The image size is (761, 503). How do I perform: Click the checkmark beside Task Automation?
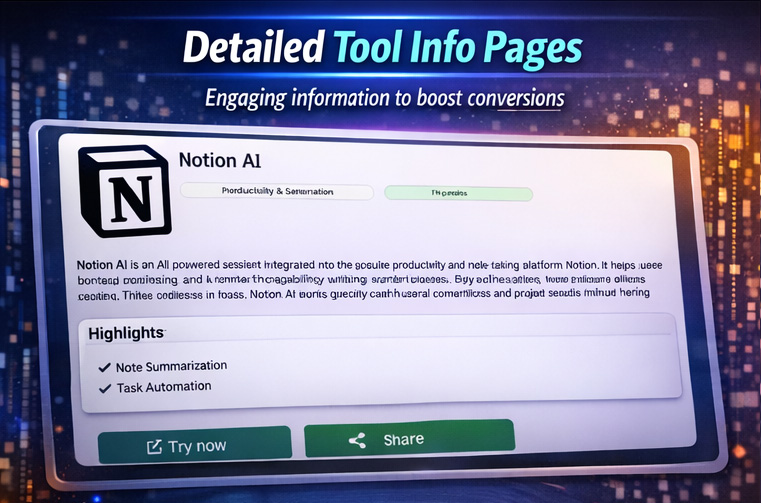105,388
